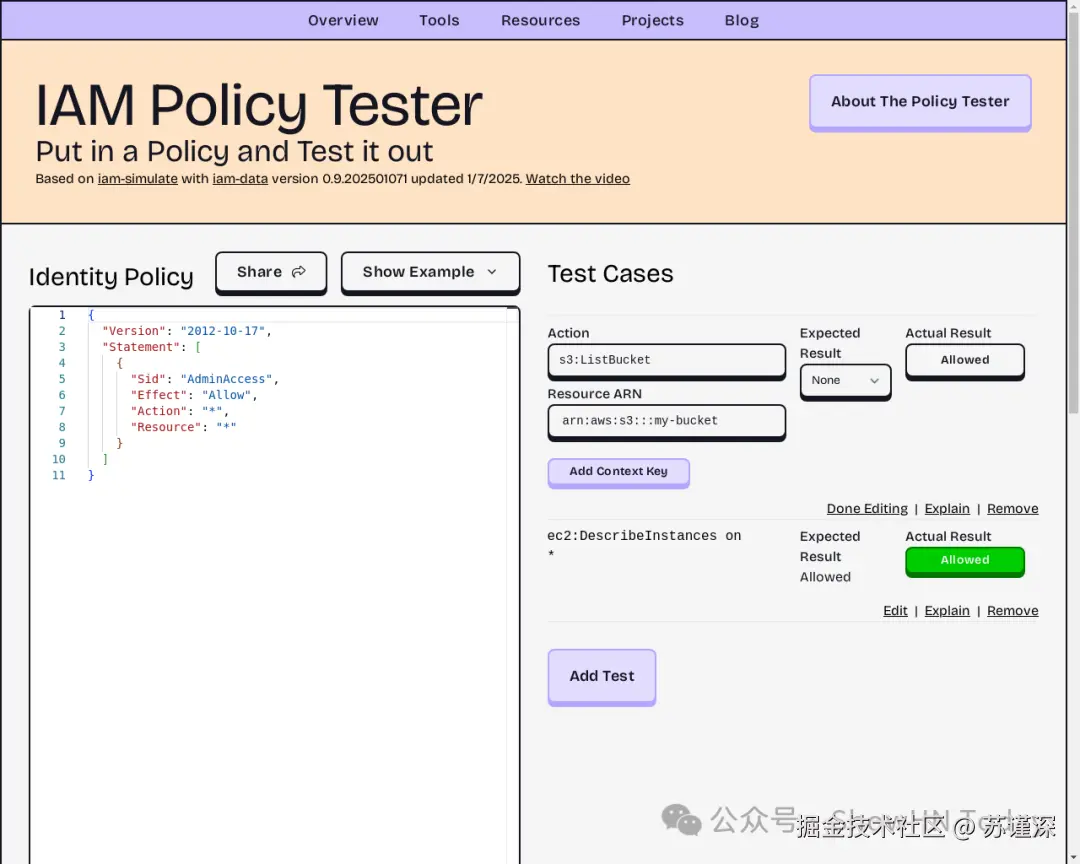The height and width of the screenshot is (864, 1080).
Task: Open the Projects nav item
Action: [x=652, y=21]
